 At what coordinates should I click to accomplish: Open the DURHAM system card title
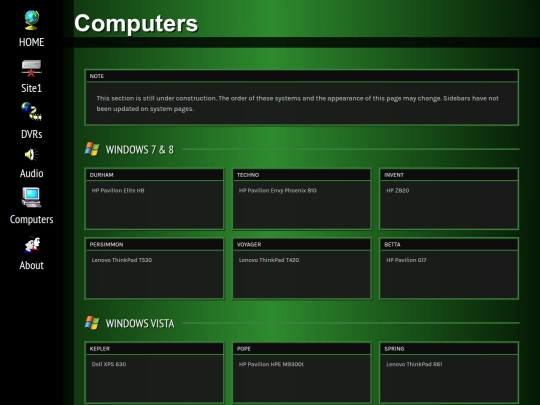[102, 175]
